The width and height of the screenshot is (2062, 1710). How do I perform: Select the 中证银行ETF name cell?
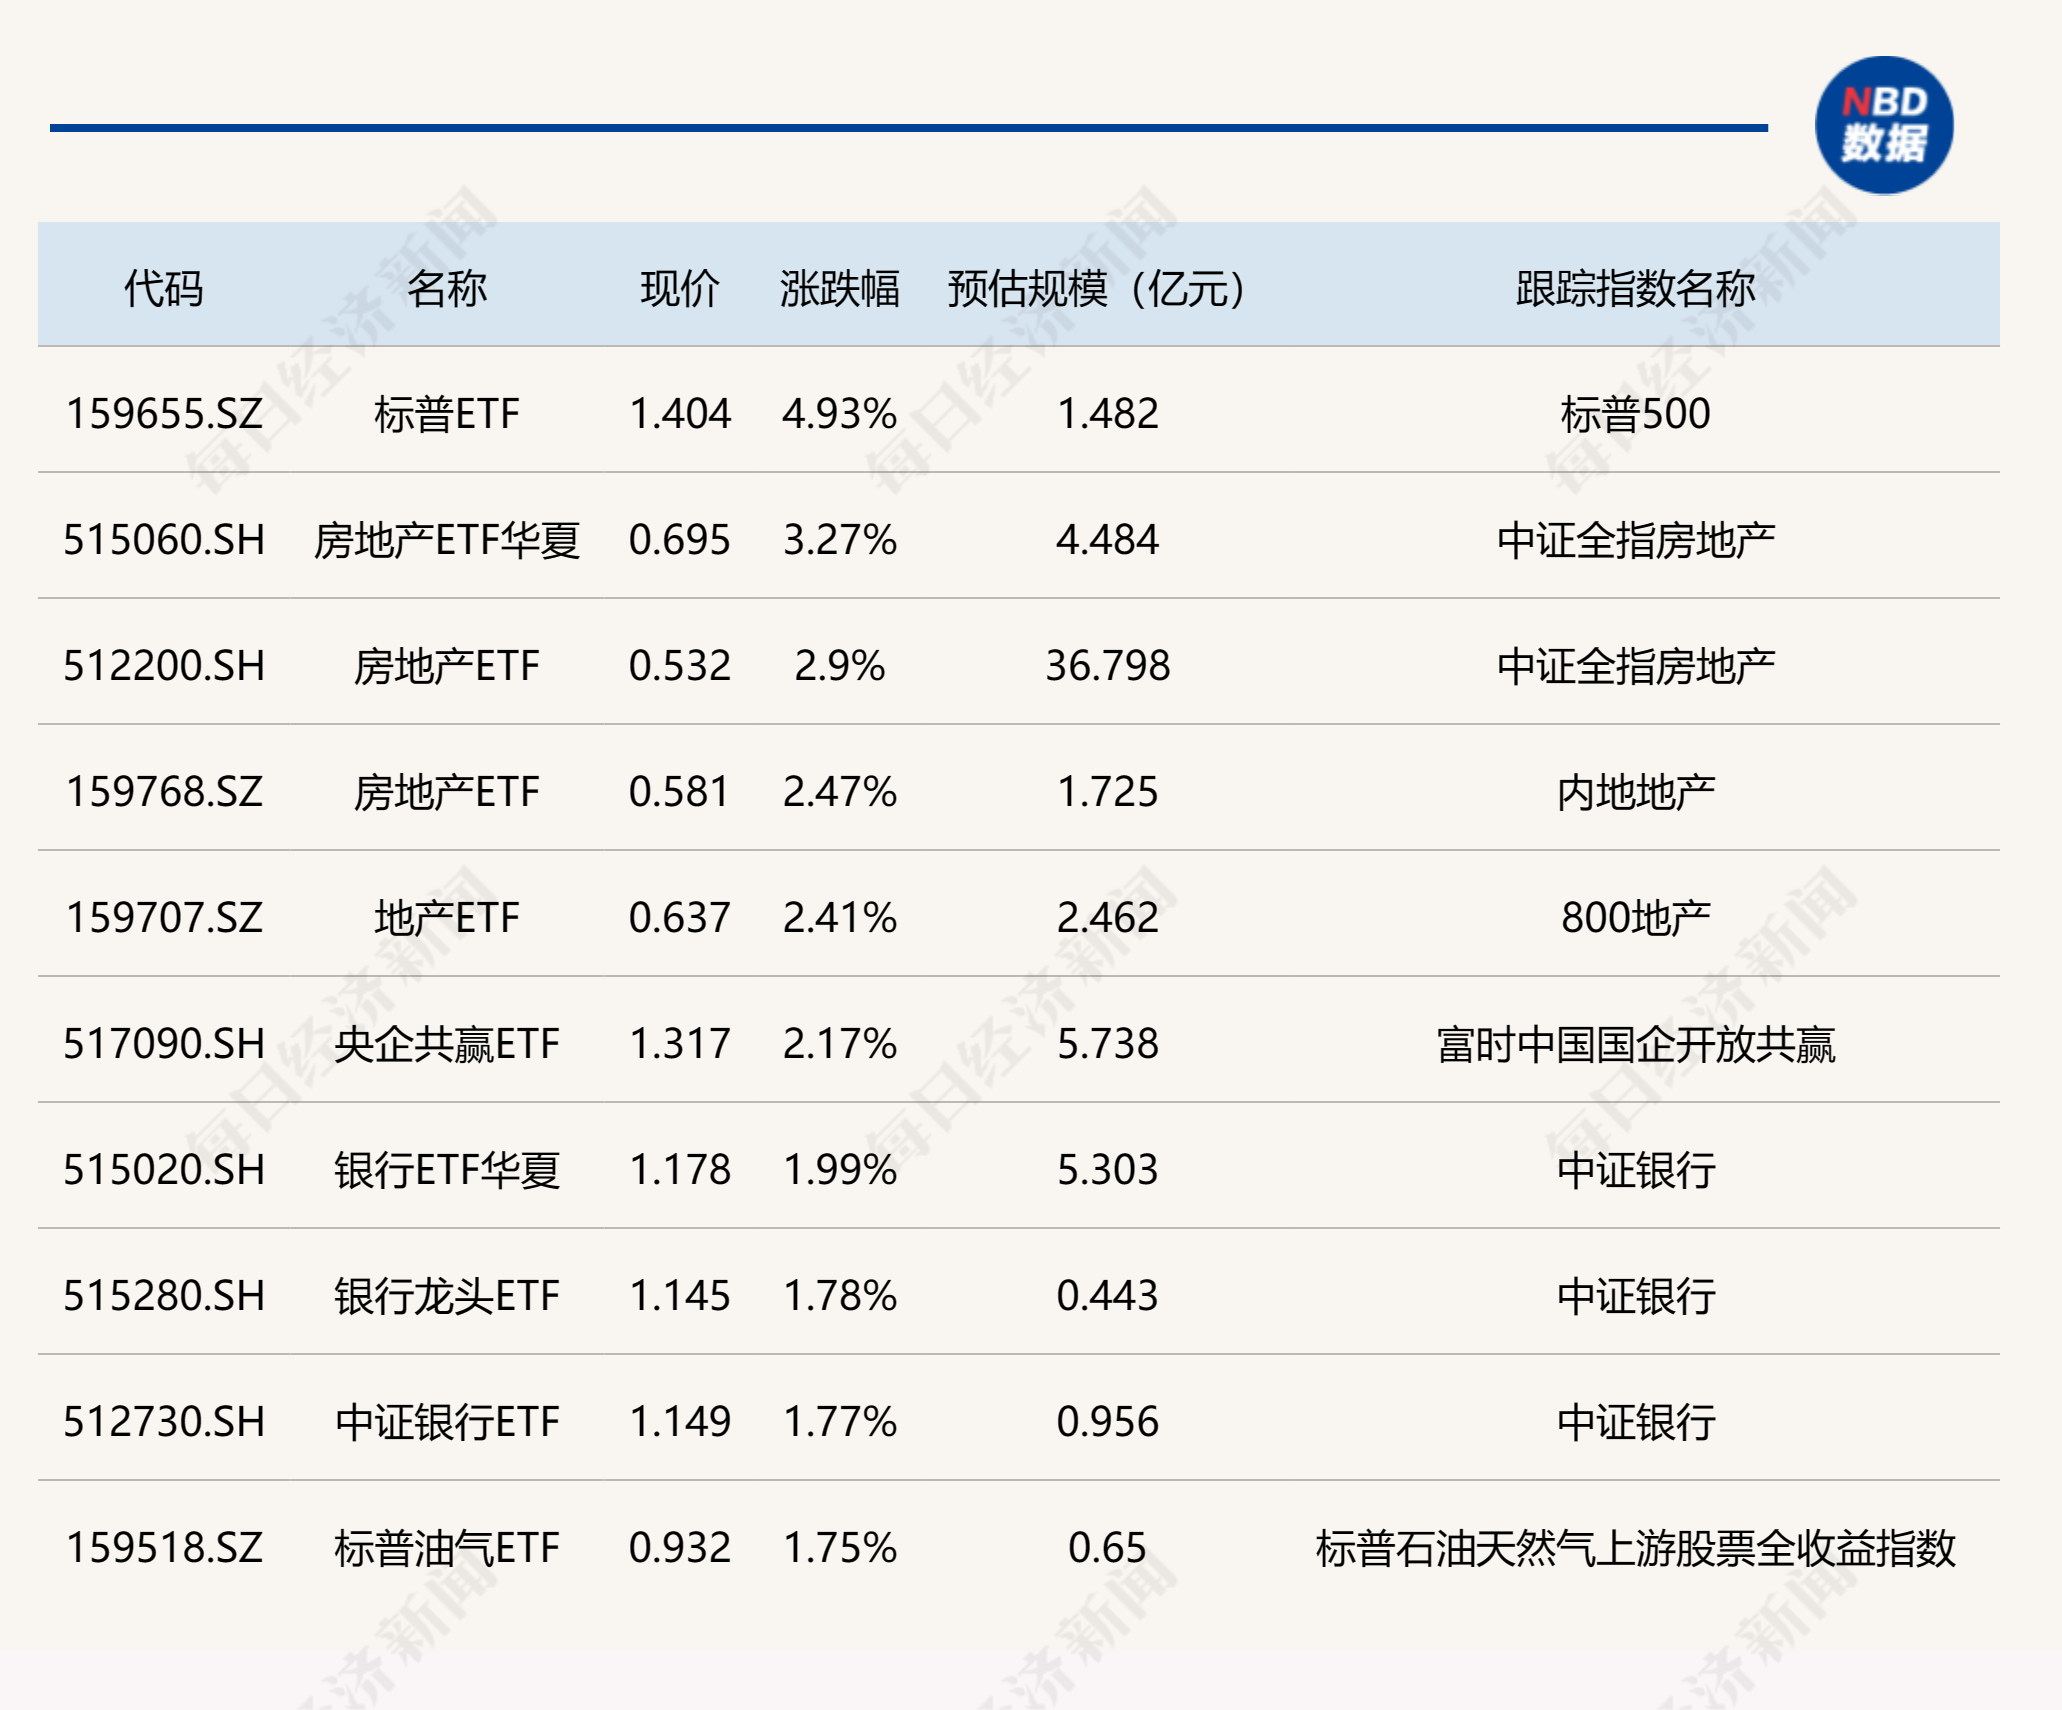(x=447, y=1422)
